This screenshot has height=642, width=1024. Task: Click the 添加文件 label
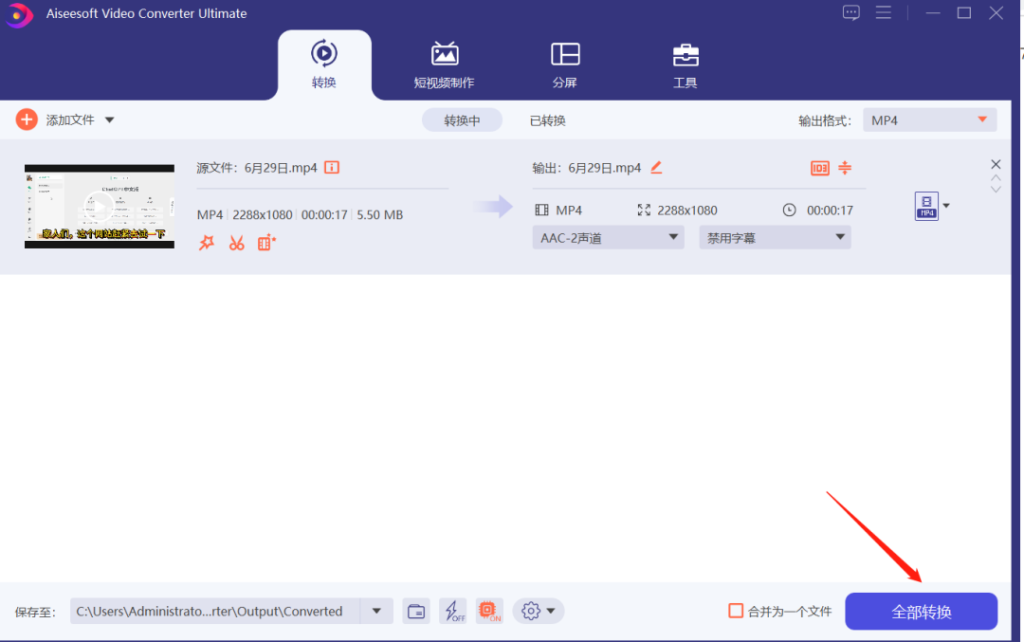click(70, 120)
